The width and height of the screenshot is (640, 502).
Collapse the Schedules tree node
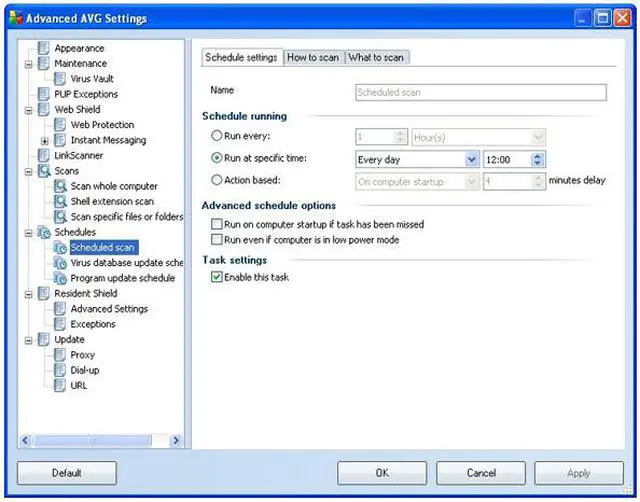pos(29,233)
